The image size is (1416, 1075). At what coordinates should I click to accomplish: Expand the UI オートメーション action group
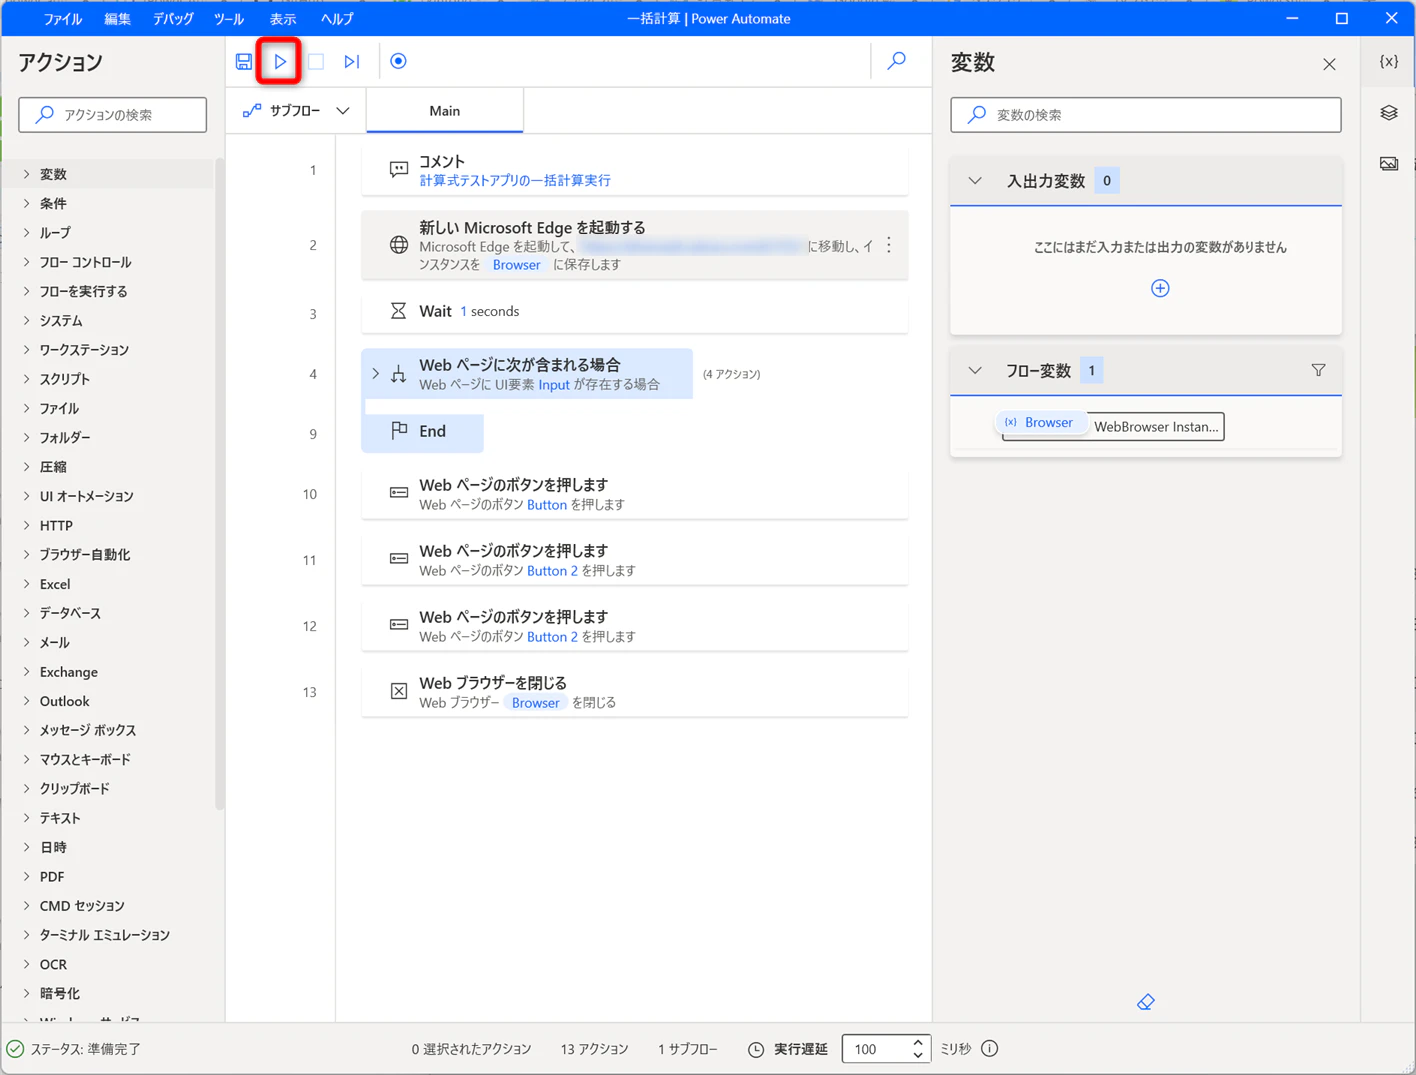click(27, 496)
